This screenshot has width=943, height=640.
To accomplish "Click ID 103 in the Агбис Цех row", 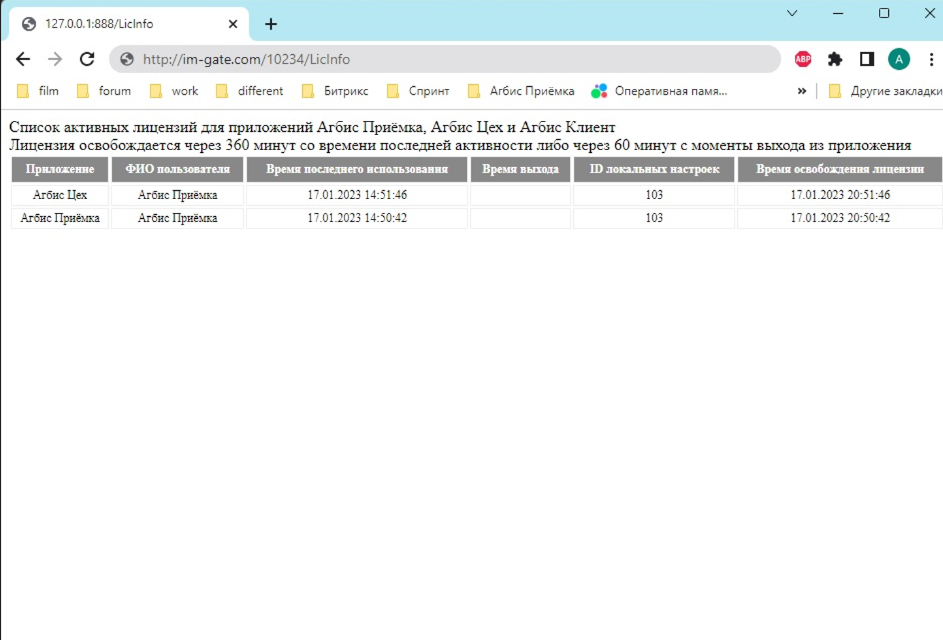I will click(x=654, y=195).
